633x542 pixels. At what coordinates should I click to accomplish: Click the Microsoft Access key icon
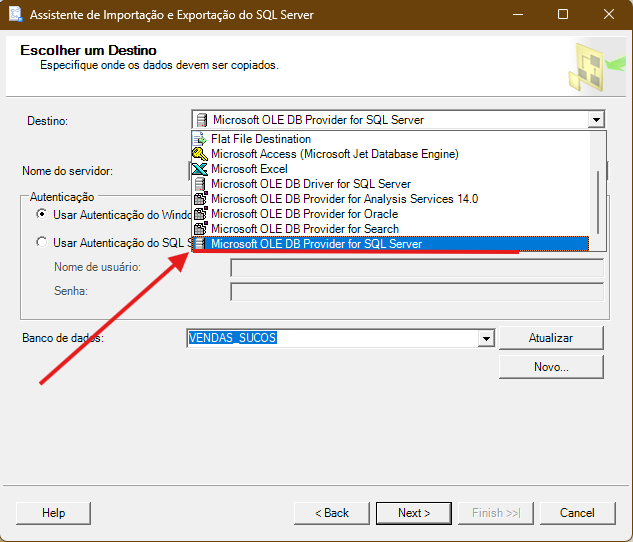coord(200,154)
